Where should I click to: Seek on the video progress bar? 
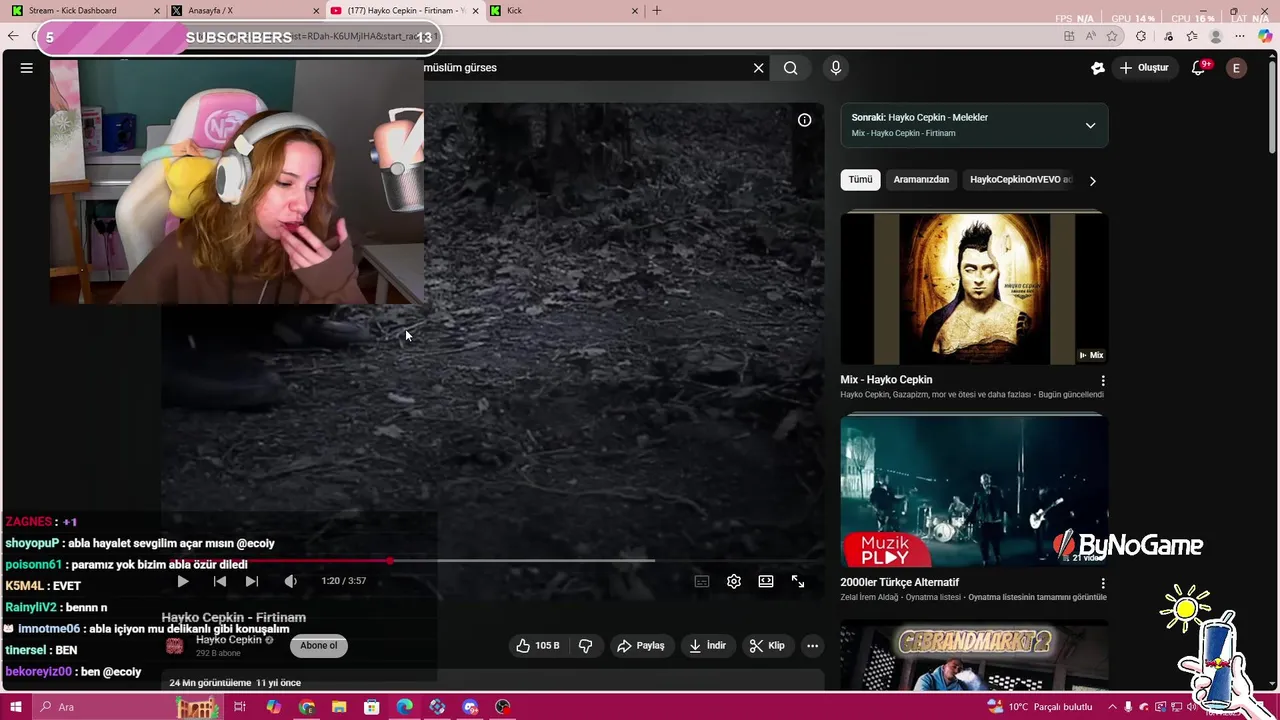[493, 560]
